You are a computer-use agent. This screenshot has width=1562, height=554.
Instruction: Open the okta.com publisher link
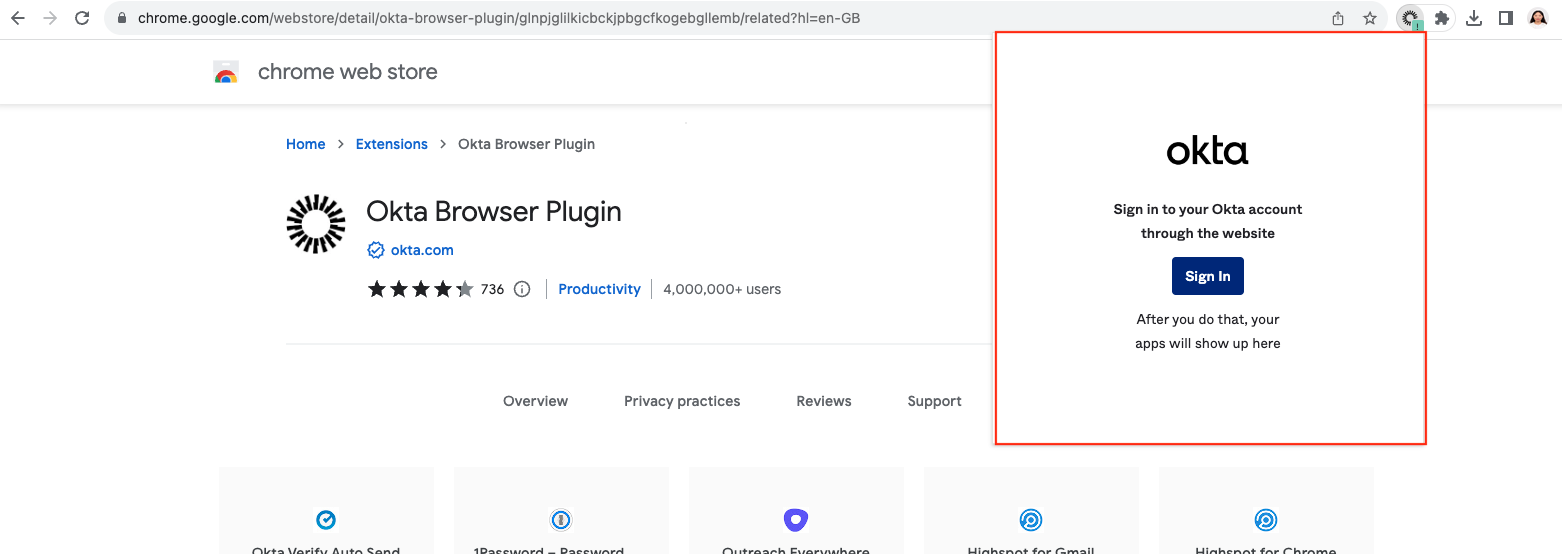click(x=421, y=250)
